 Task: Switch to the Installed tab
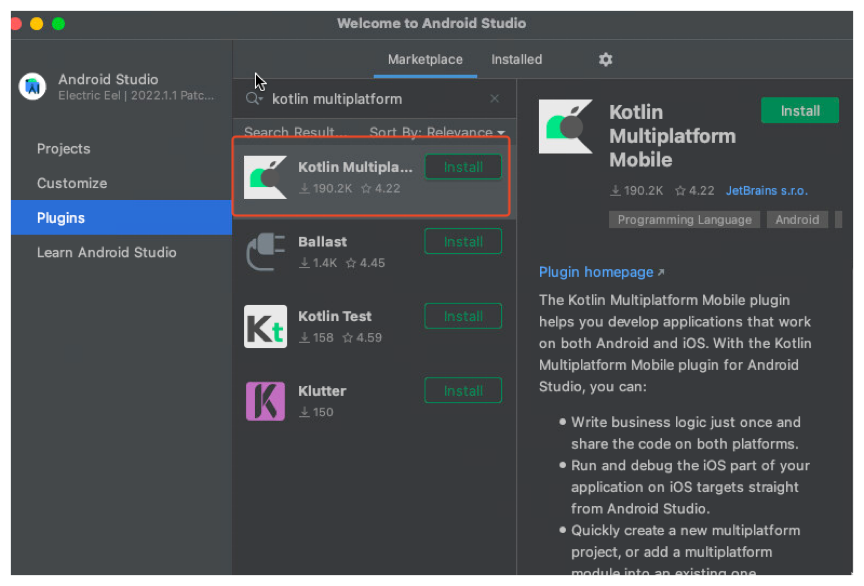click(516, 60)
